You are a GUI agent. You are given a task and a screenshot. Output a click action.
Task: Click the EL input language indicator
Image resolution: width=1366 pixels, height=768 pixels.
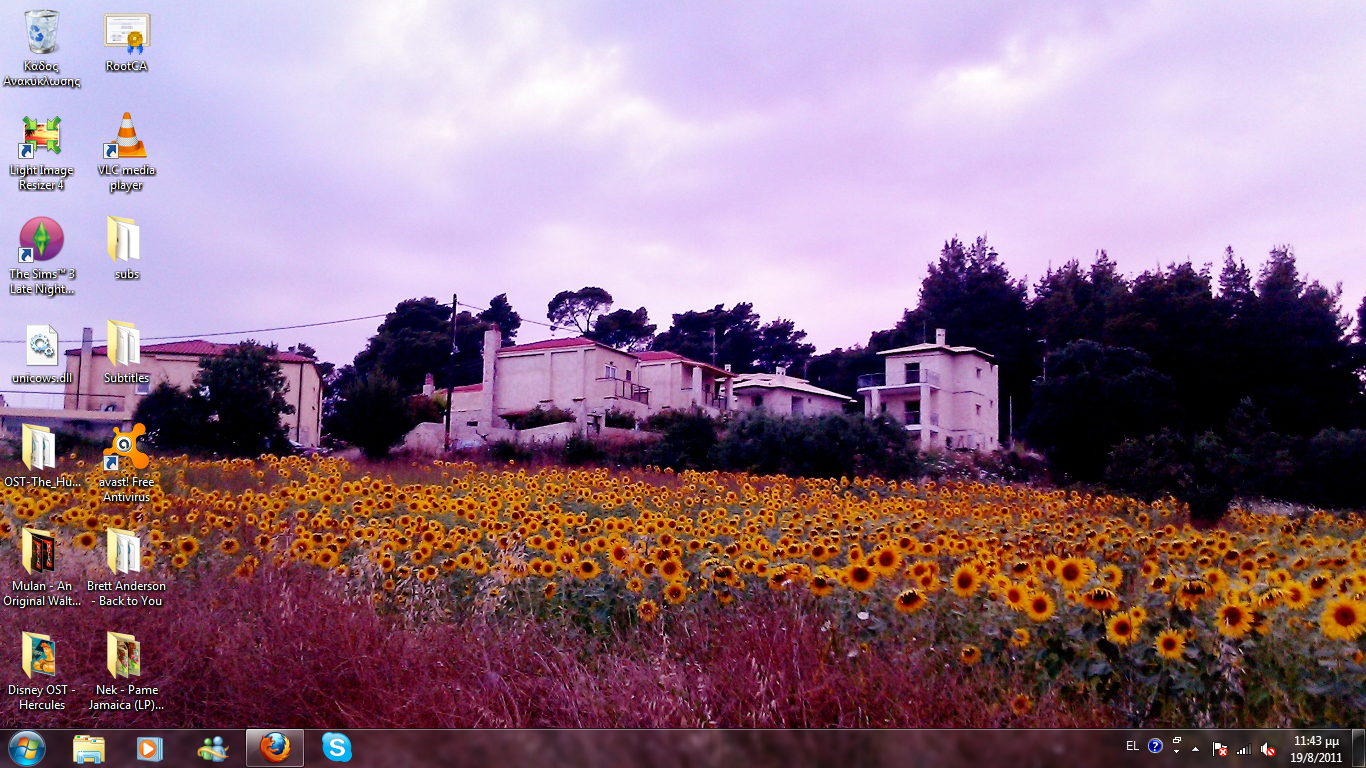(1132, 746)
